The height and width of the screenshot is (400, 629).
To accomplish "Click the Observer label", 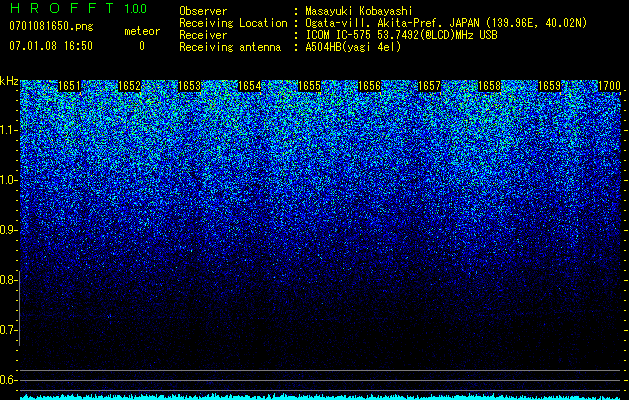I will tap(203, 12).
